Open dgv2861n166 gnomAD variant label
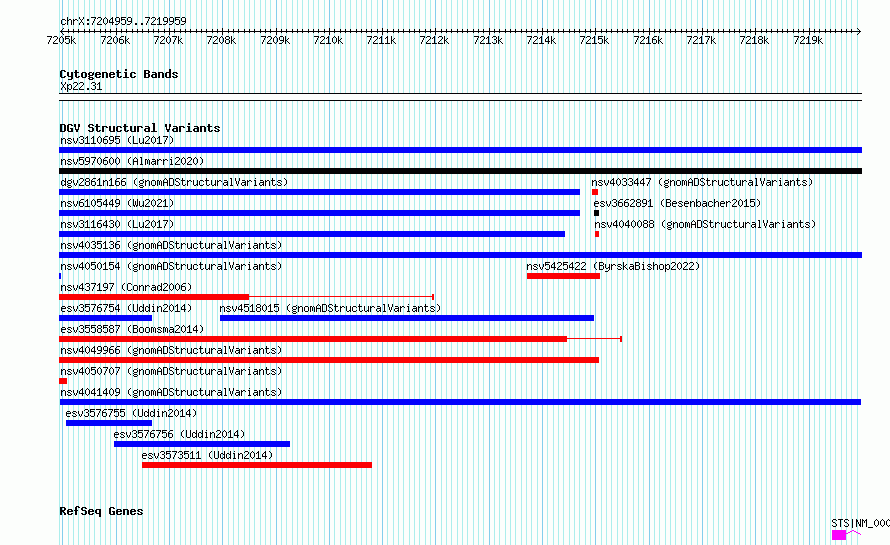 (174, 182)
